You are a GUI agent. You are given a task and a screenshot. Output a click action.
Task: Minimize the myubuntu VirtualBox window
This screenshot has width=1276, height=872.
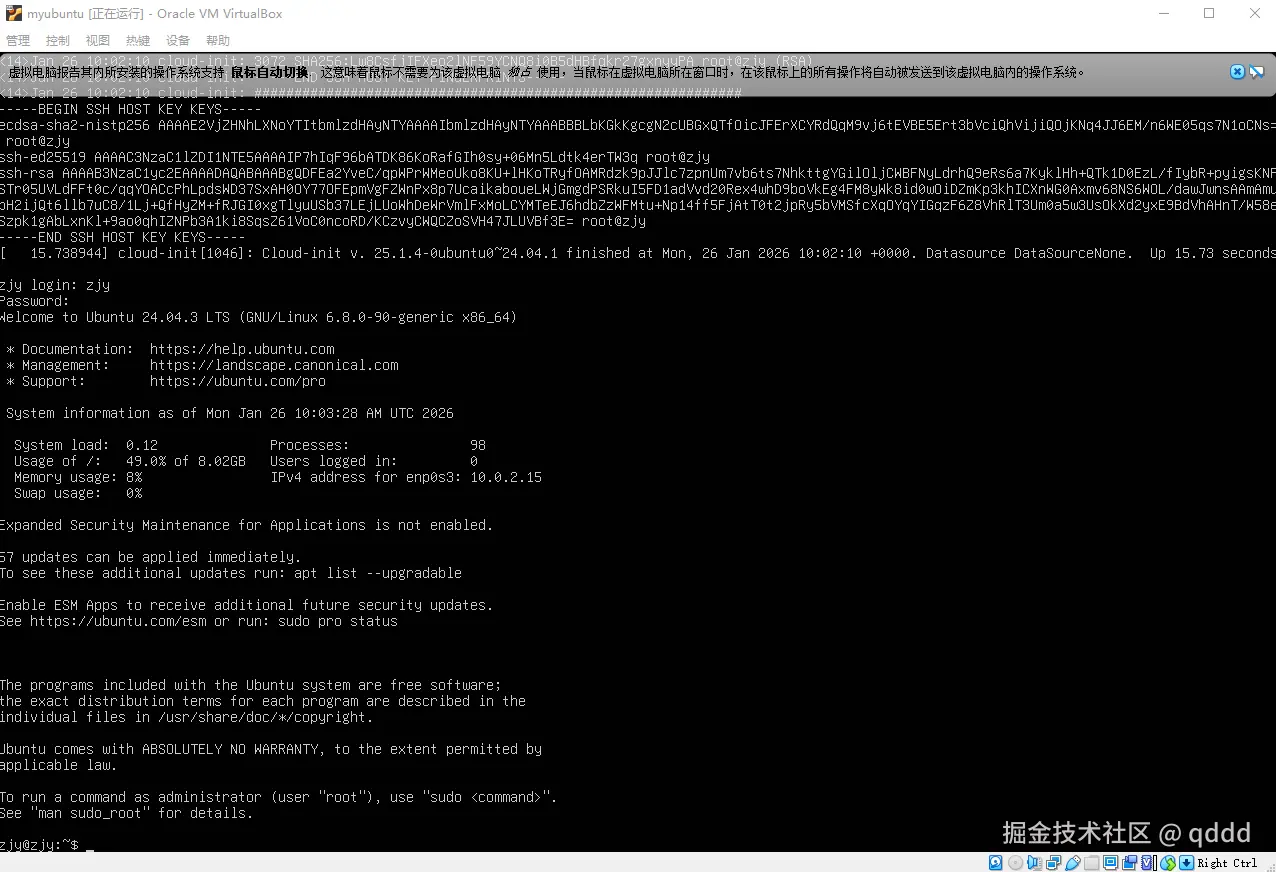coord(1163,13)
